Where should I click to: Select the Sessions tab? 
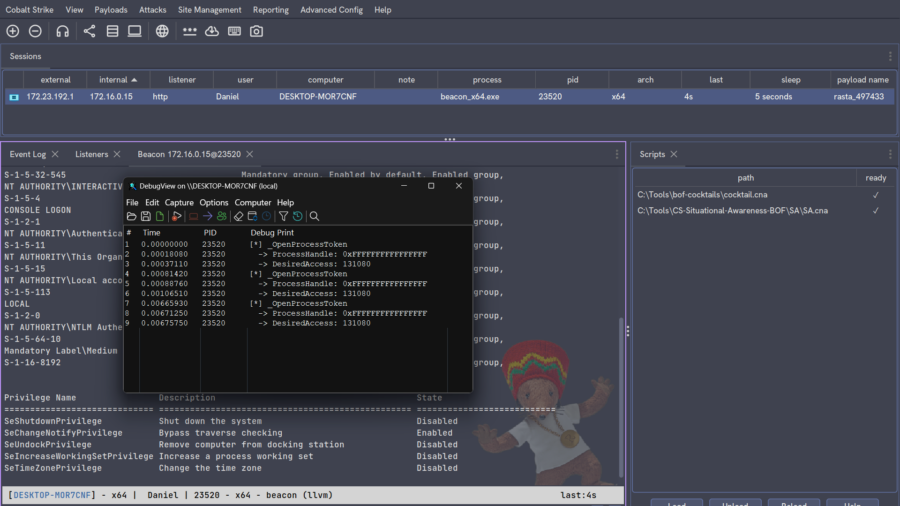point(25,56)
